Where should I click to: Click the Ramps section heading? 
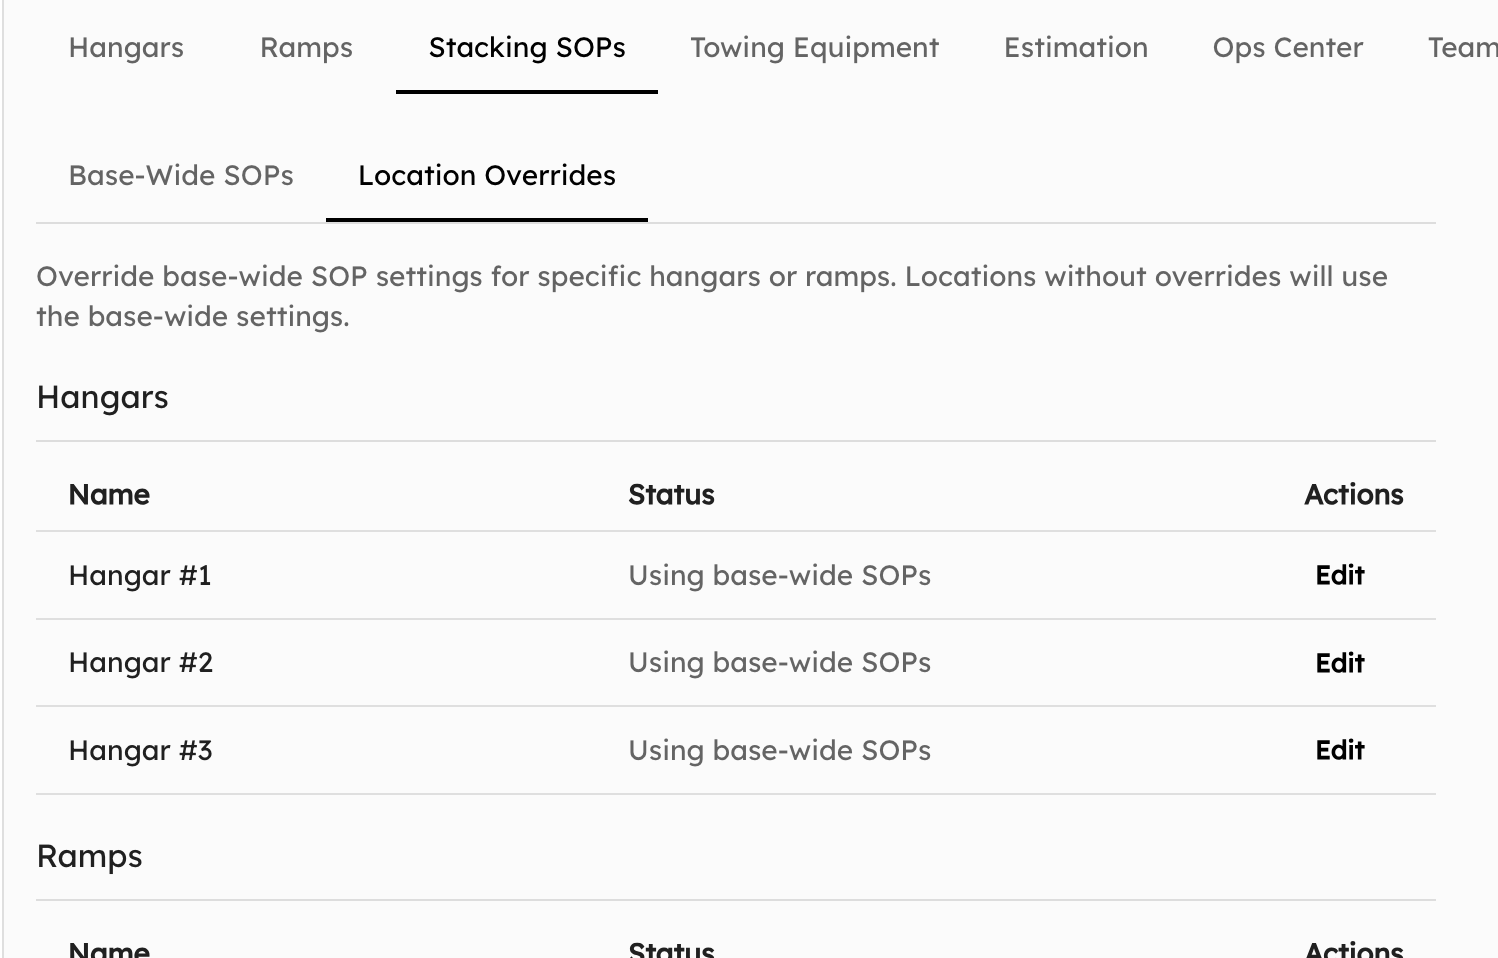89,855
